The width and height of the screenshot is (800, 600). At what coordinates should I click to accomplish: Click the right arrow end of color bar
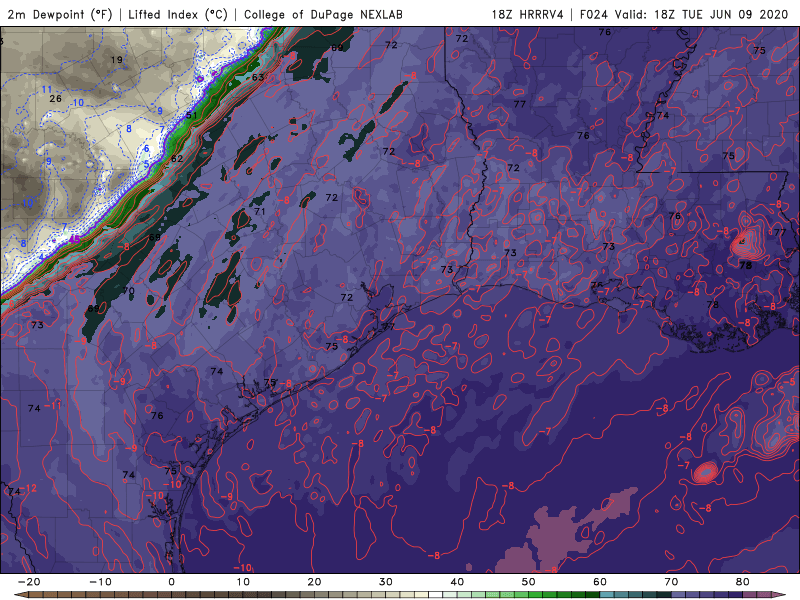point(781,595)
